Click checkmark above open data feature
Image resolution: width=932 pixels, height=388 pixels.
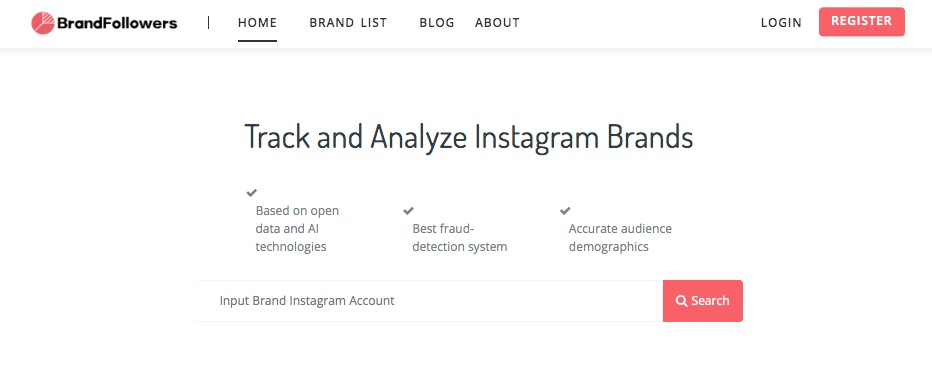(251, 193)
